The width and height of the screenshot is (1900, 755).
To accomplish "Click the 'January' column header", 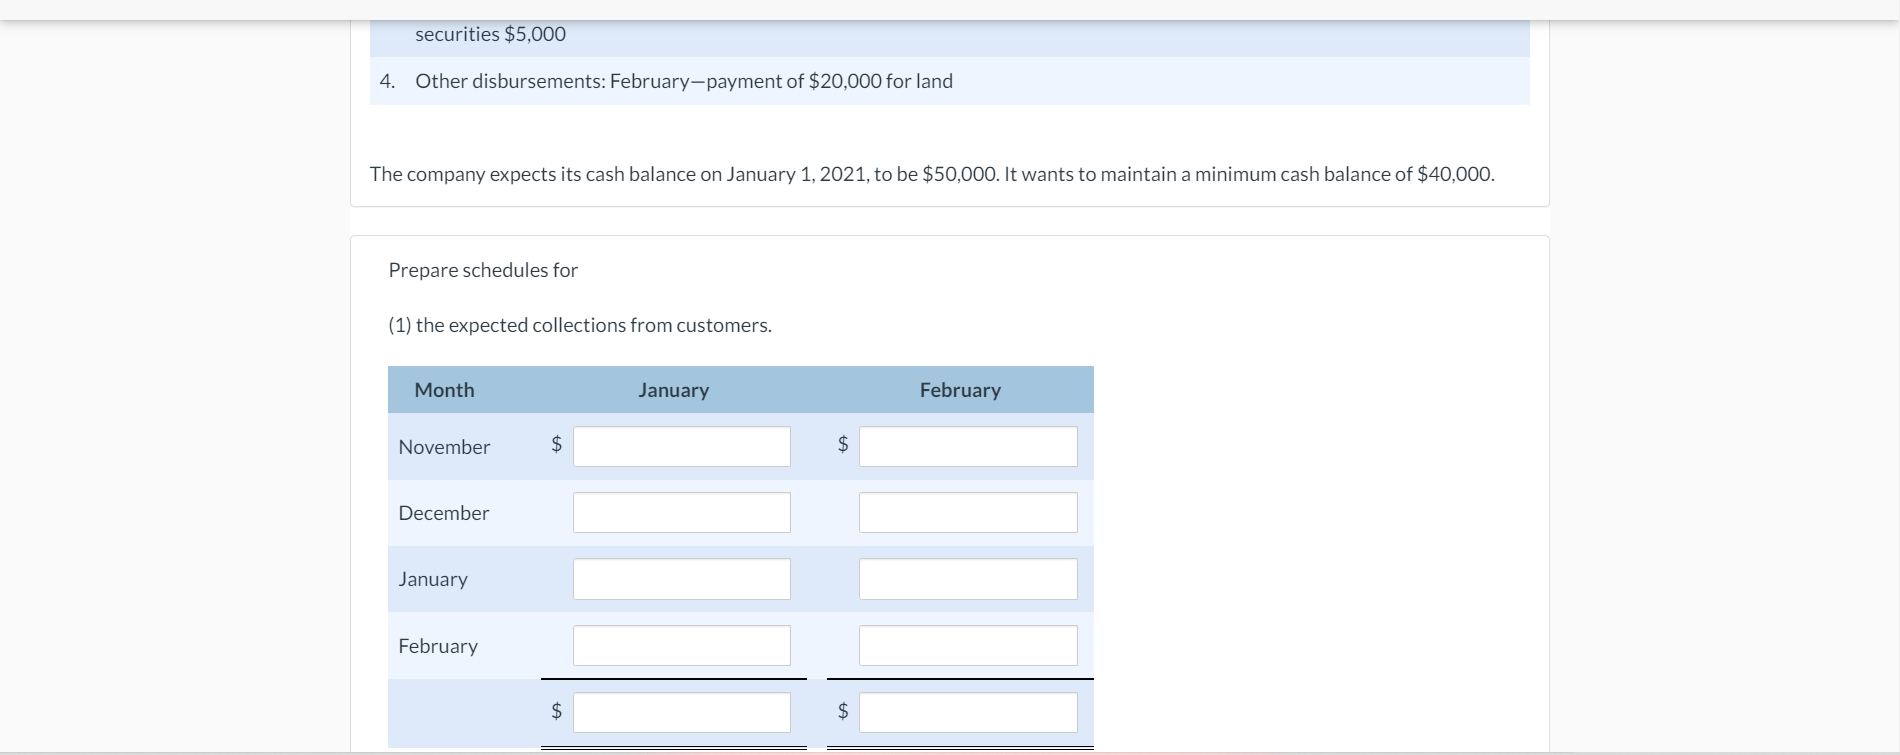I will 674,390.
